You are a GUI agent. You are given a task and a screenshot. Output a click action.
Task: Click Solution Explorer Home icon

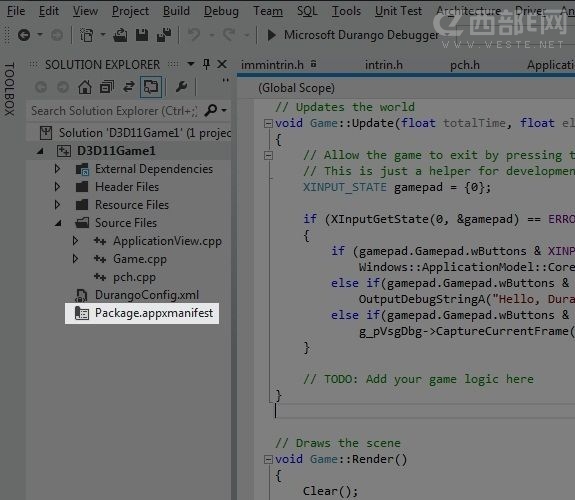coord(85,87)
